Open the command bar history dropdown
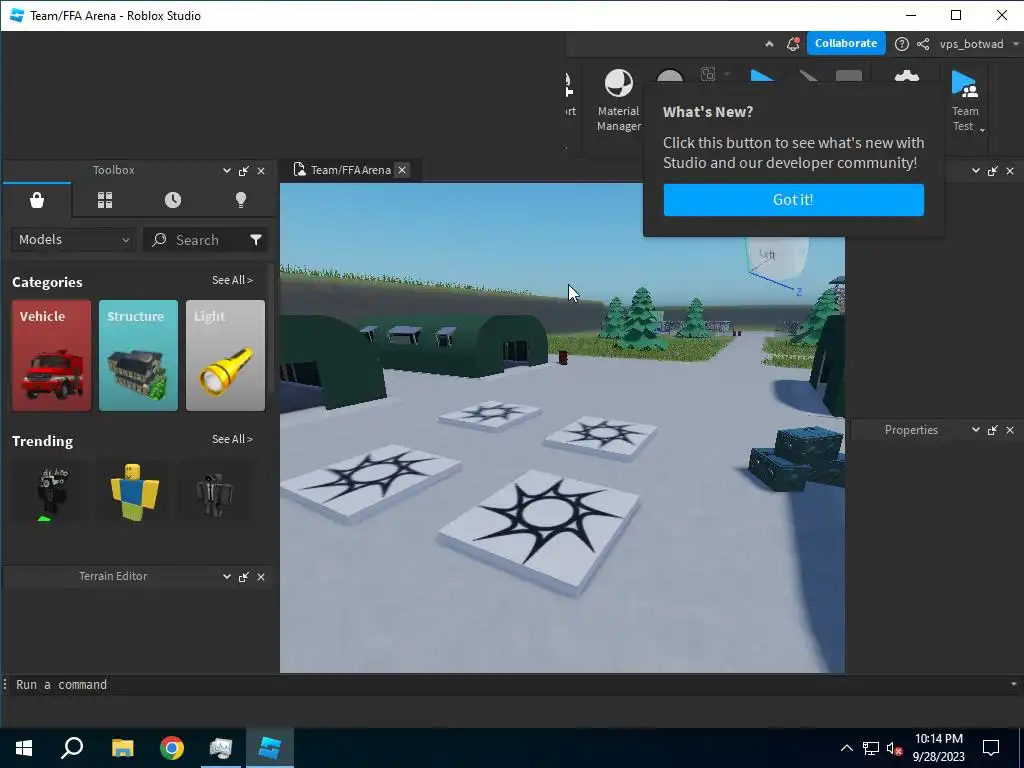Image resolution: width=1024 pixels, height=768 pixels. (x=1014, y=685)
